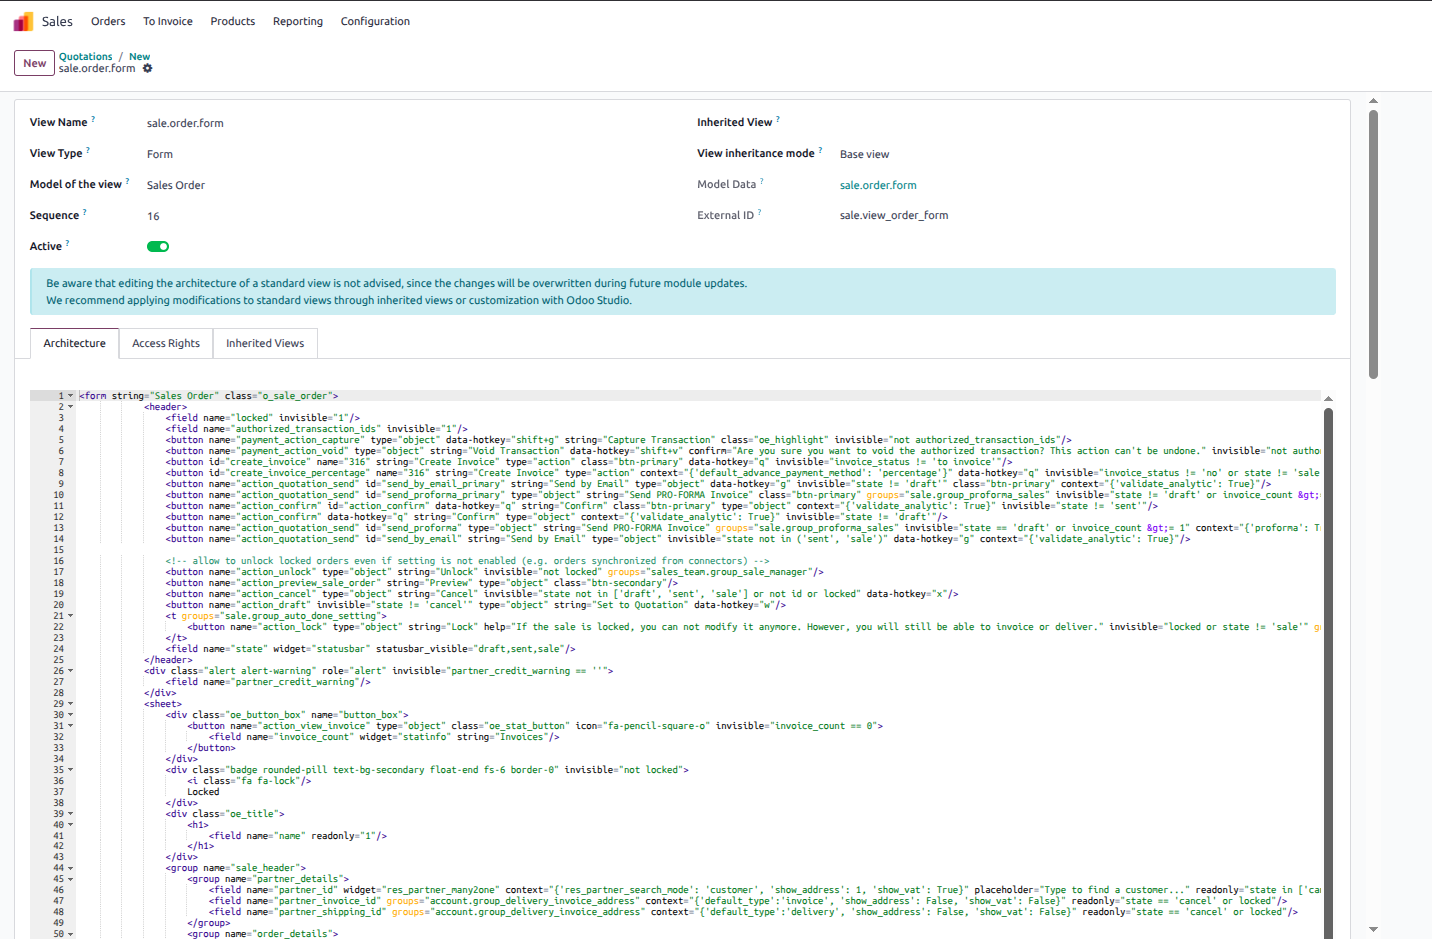1432x939 pixels.
Task: Open the gear actions menu beside sale.order.form
Action: 148,69
